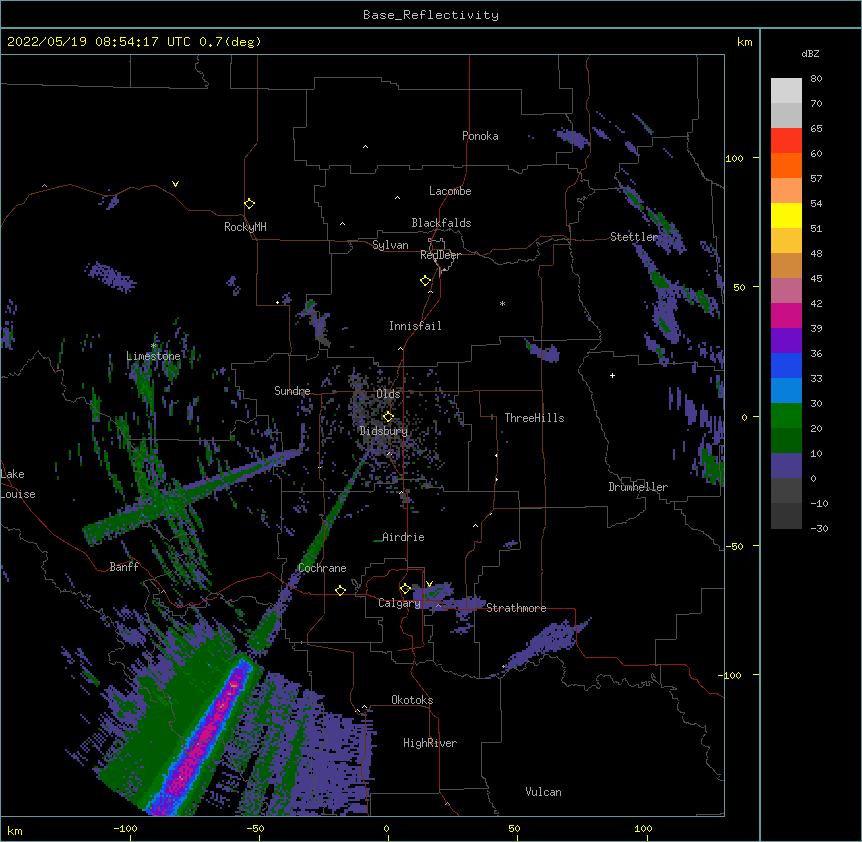
Task: Select the purple 36-39 dBZ legend swatch
Action: (x=786, y=340)
